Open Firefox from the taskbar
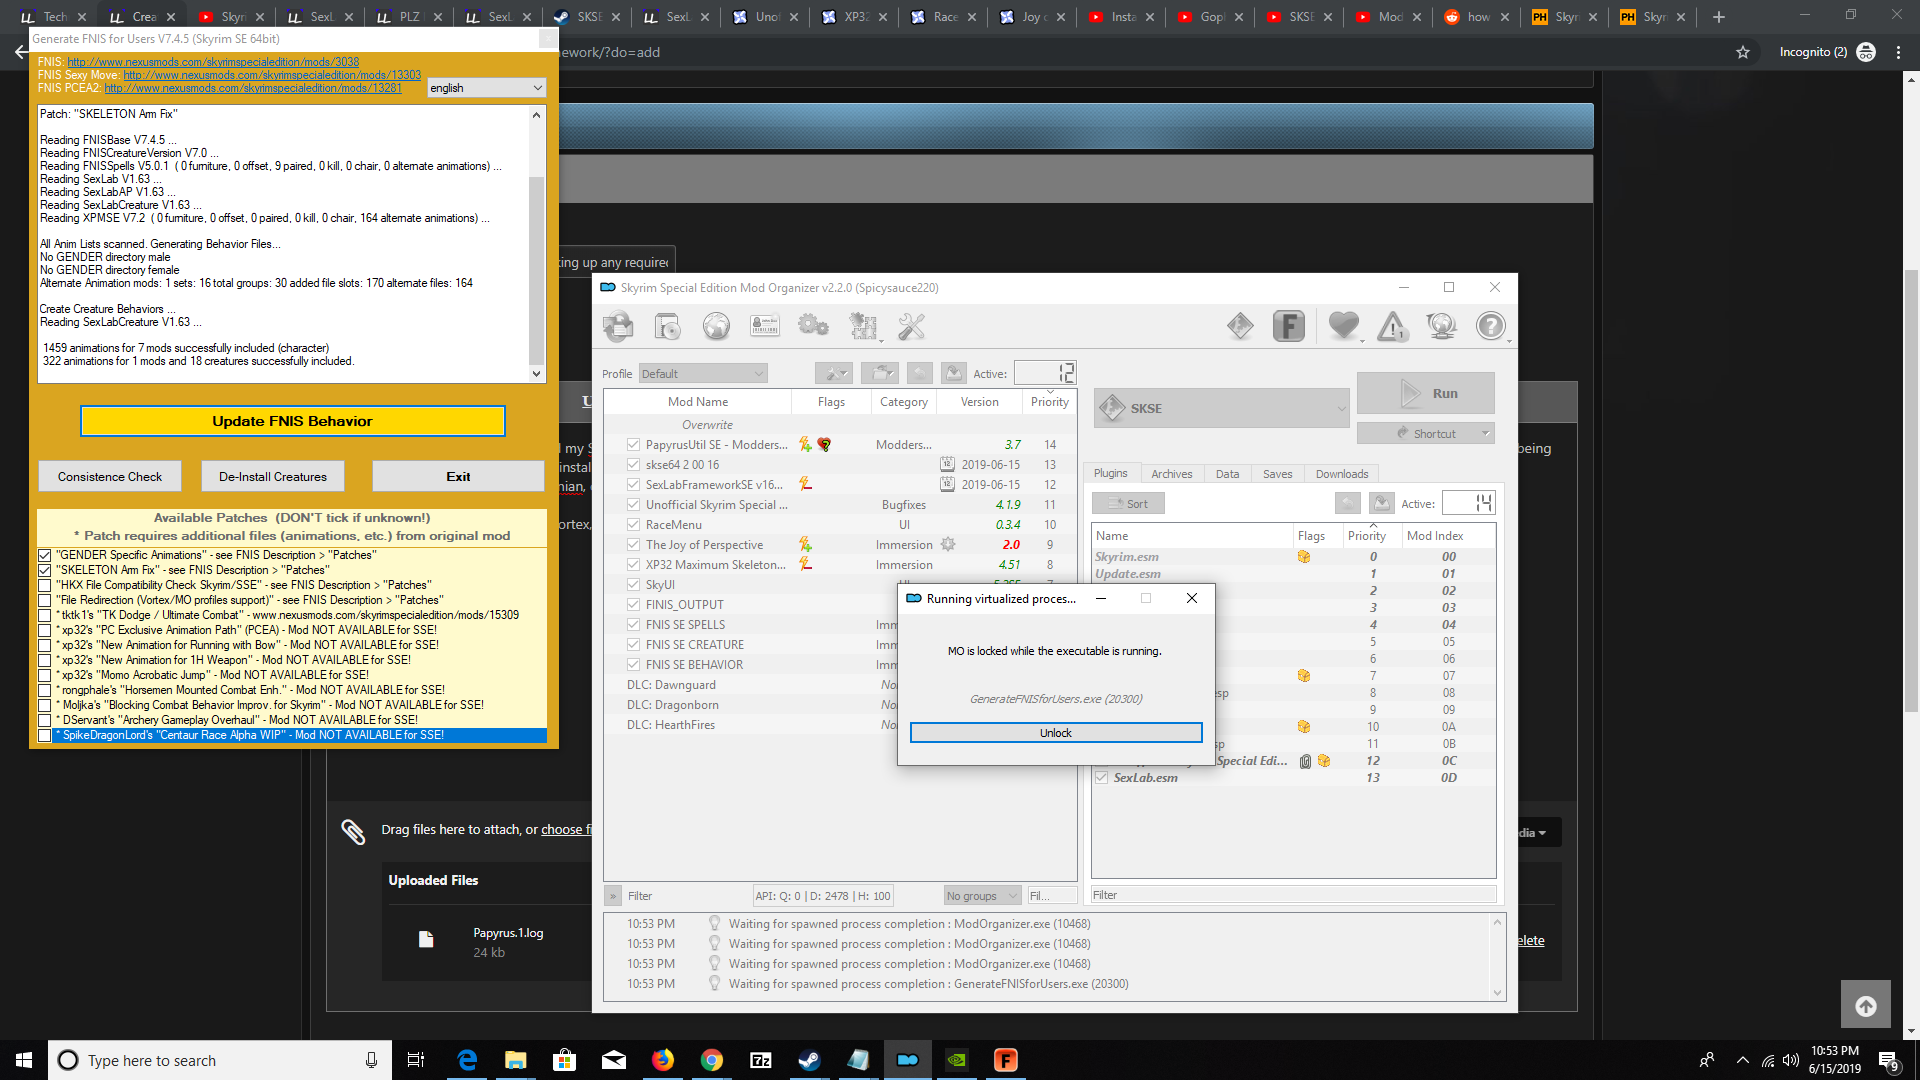This screenshot has height=1080, width=1920. 662,1060
